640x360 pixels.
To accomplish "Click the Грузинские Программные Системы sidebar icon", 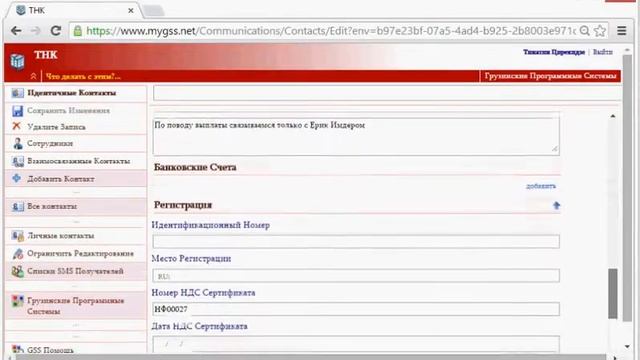I will [18, 301].
